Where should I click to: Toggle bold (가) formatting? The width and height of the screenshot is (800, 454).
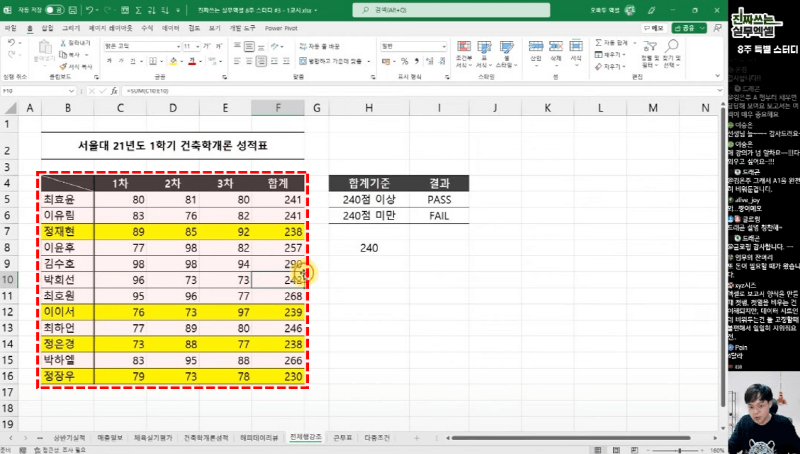click(109, 61)
